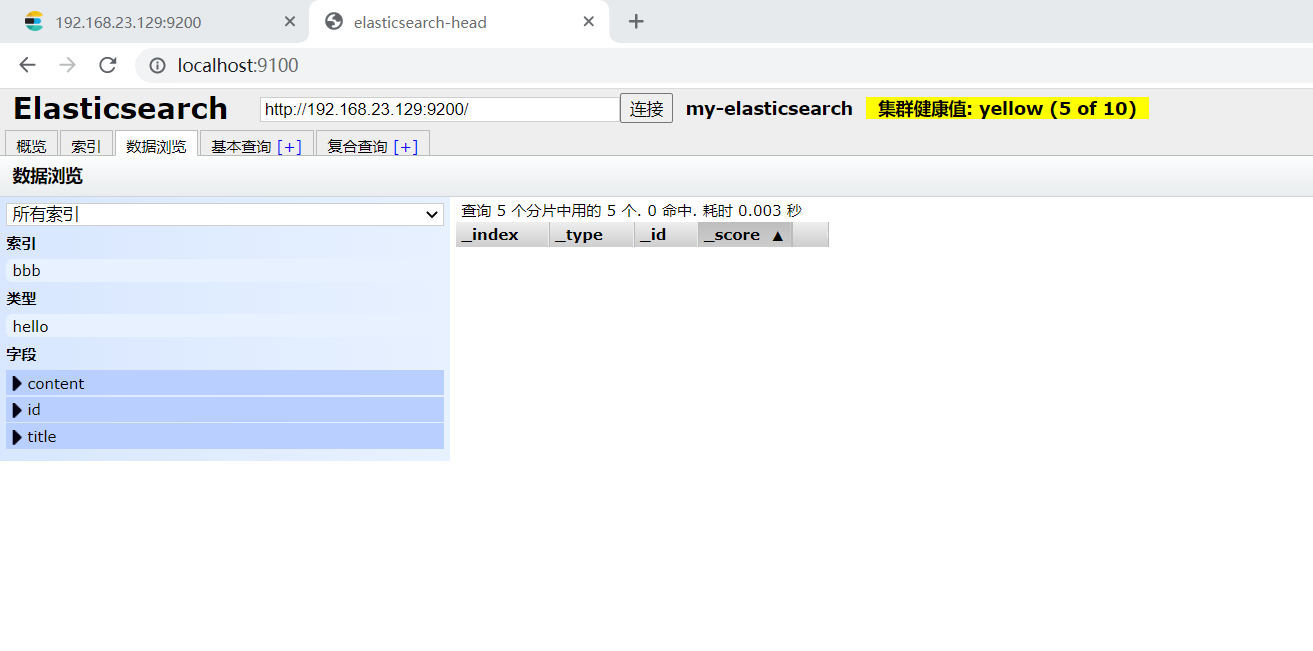Close the 192.168.23.129:9200 tab

tap(290, 21)
